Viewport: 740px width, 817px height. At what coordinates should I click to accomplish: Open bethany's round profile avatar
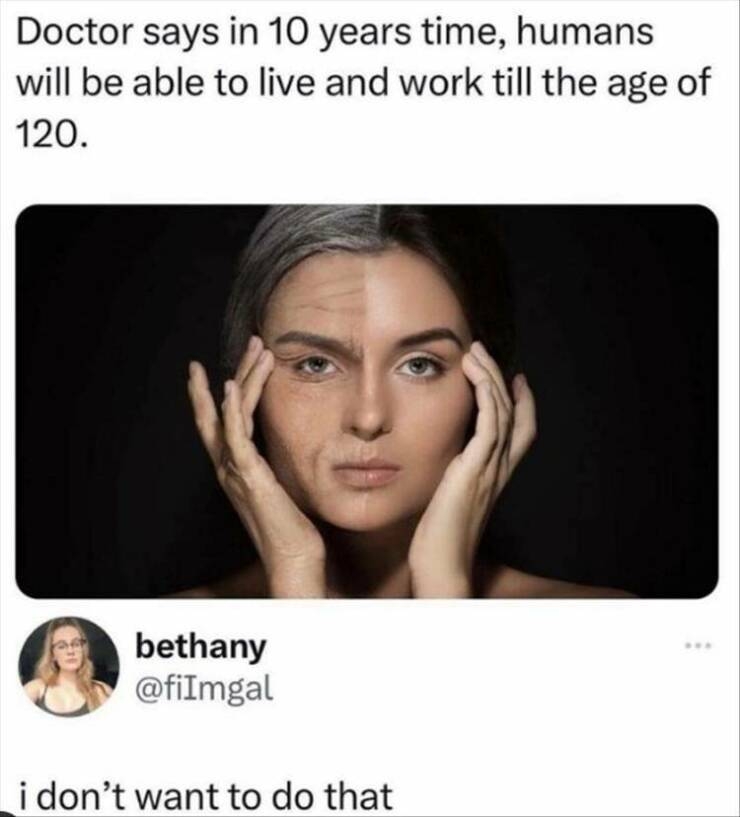(69, 666)
